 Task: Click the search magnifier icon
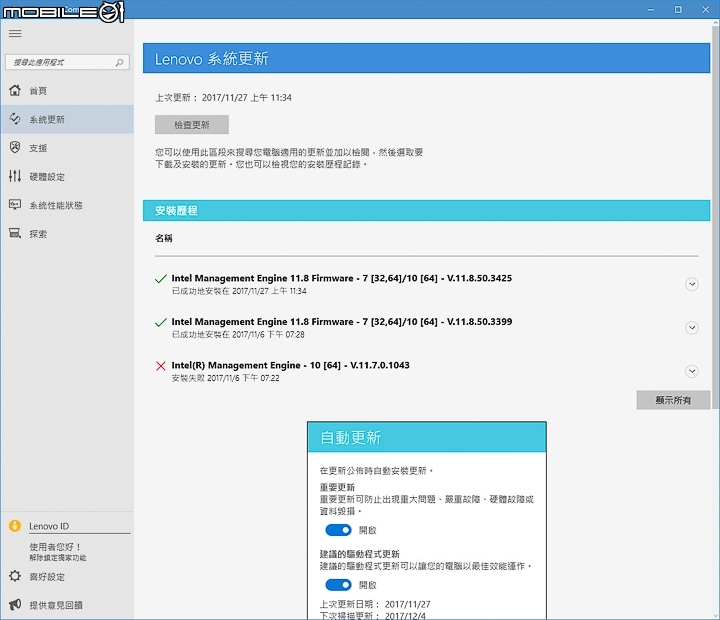[x=119, y=62]
